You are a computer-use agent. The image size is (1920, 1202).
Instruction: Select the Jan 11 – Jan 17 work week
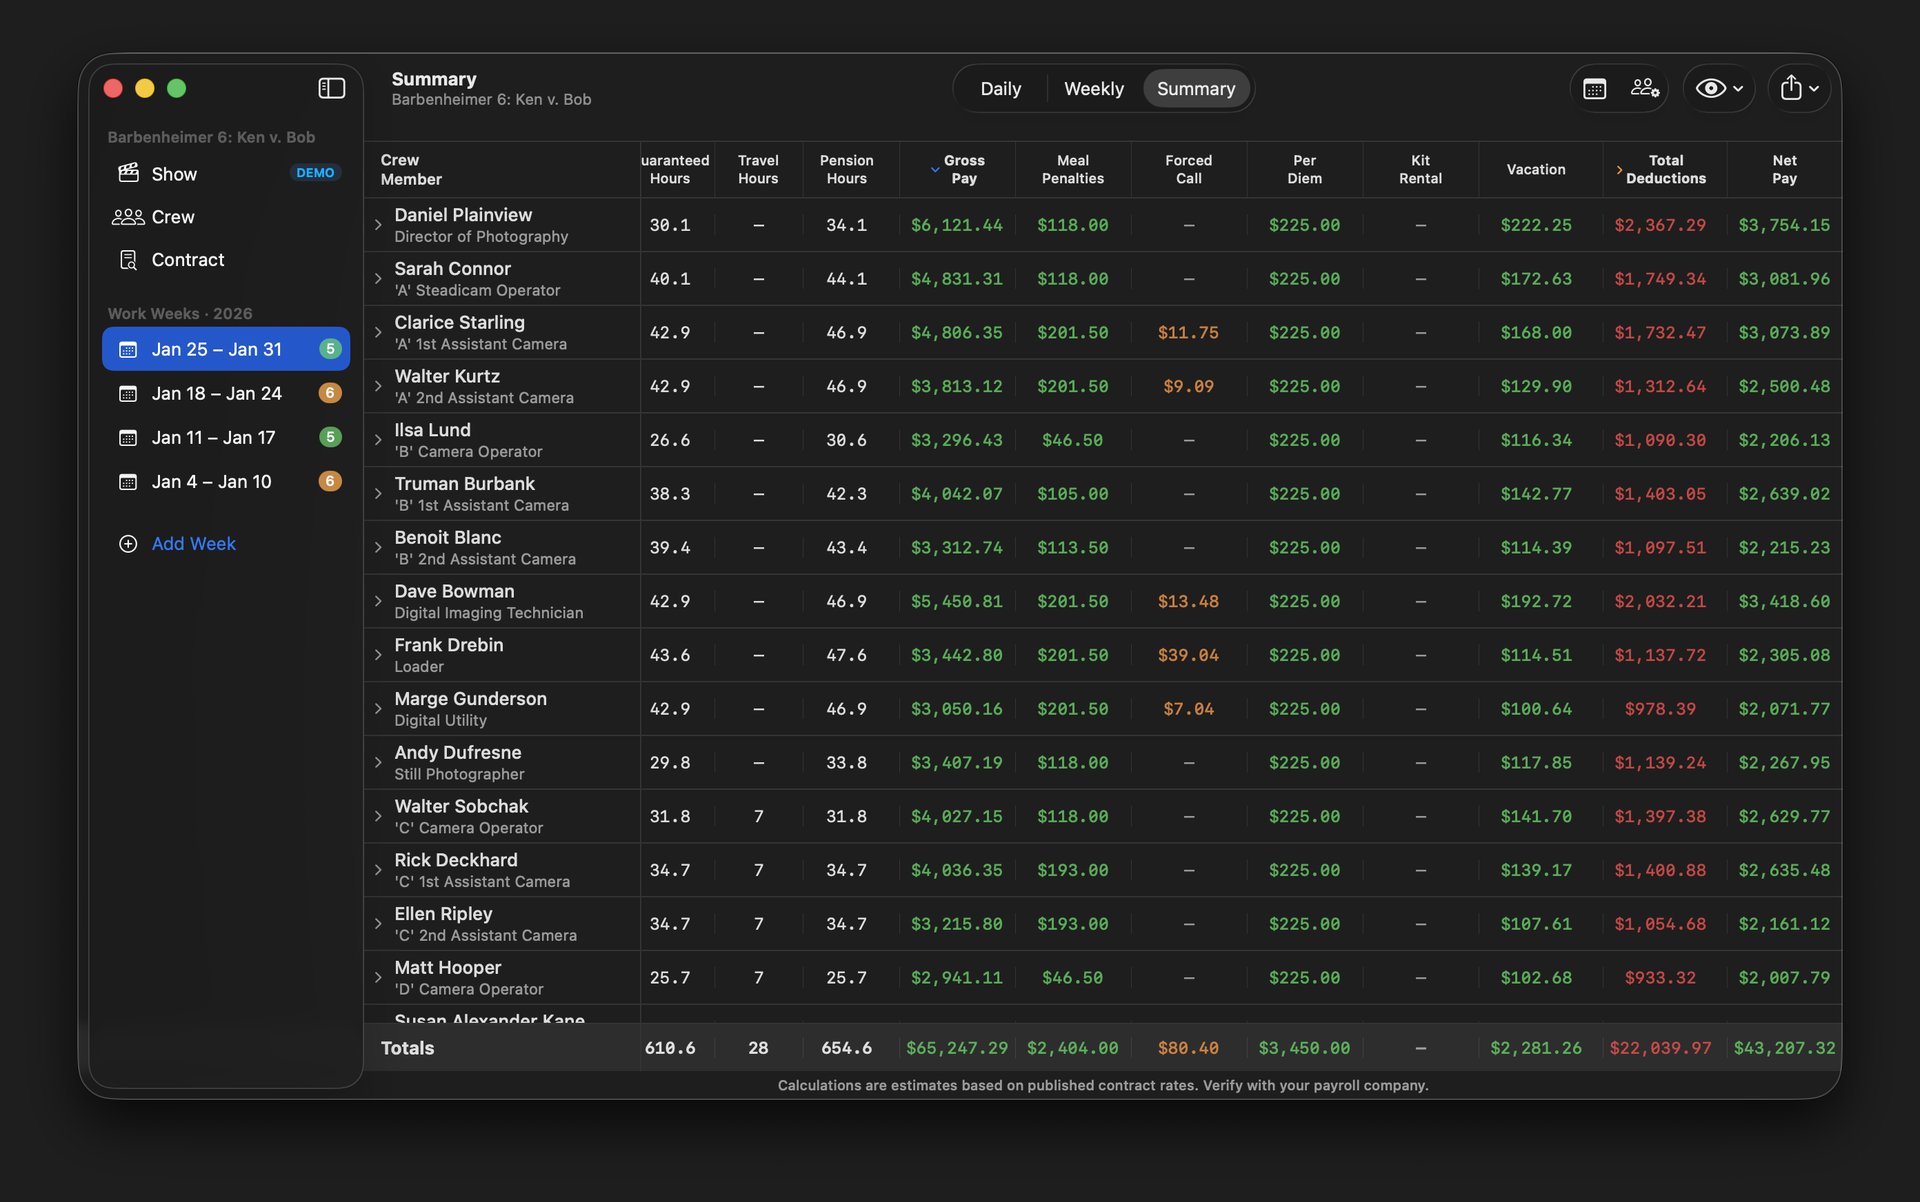pyautogui.click(x=226, y=437)
